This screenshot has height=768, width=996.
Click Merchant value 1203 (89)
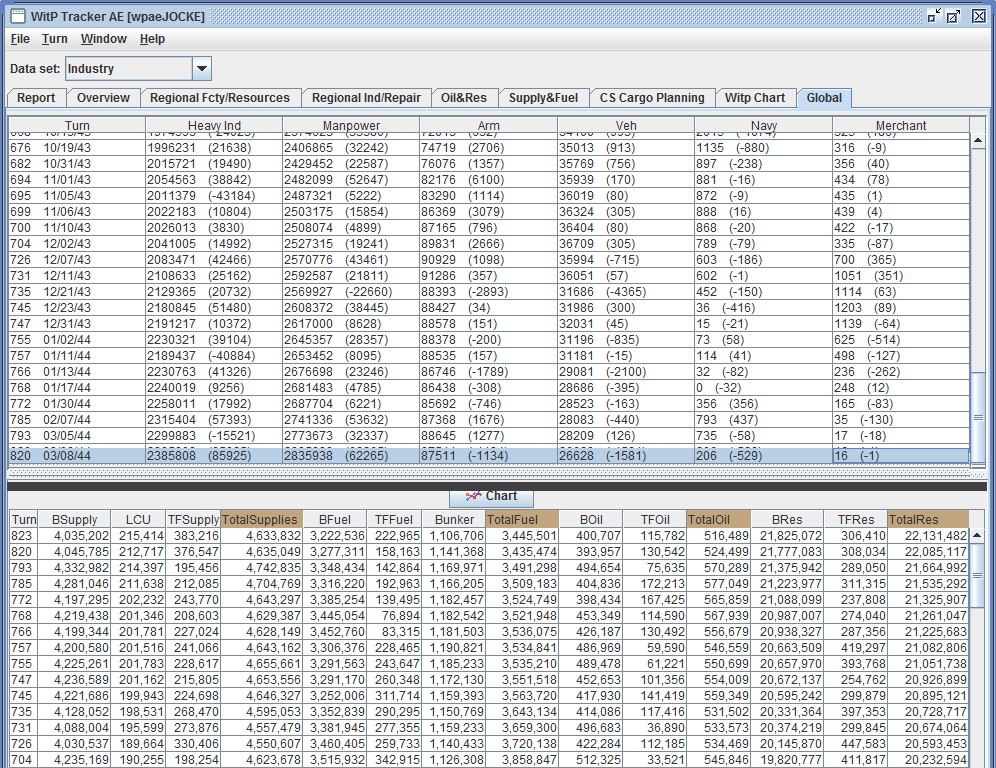(901, 307)
